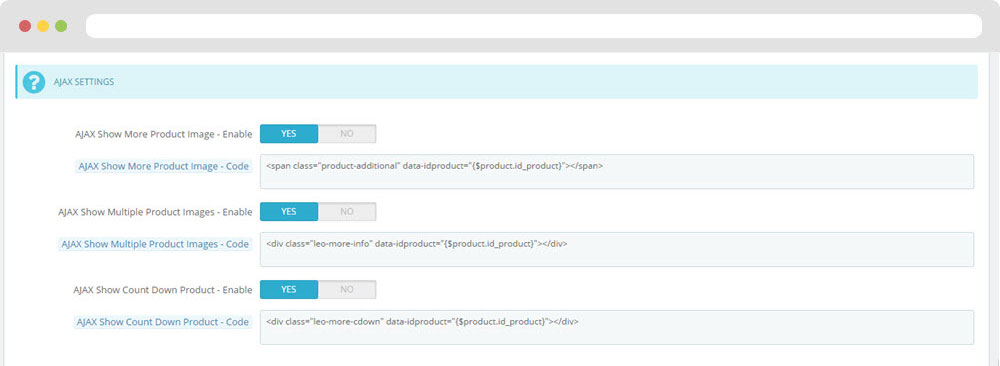Click the Show More Product Image code field

coord(617,172)
